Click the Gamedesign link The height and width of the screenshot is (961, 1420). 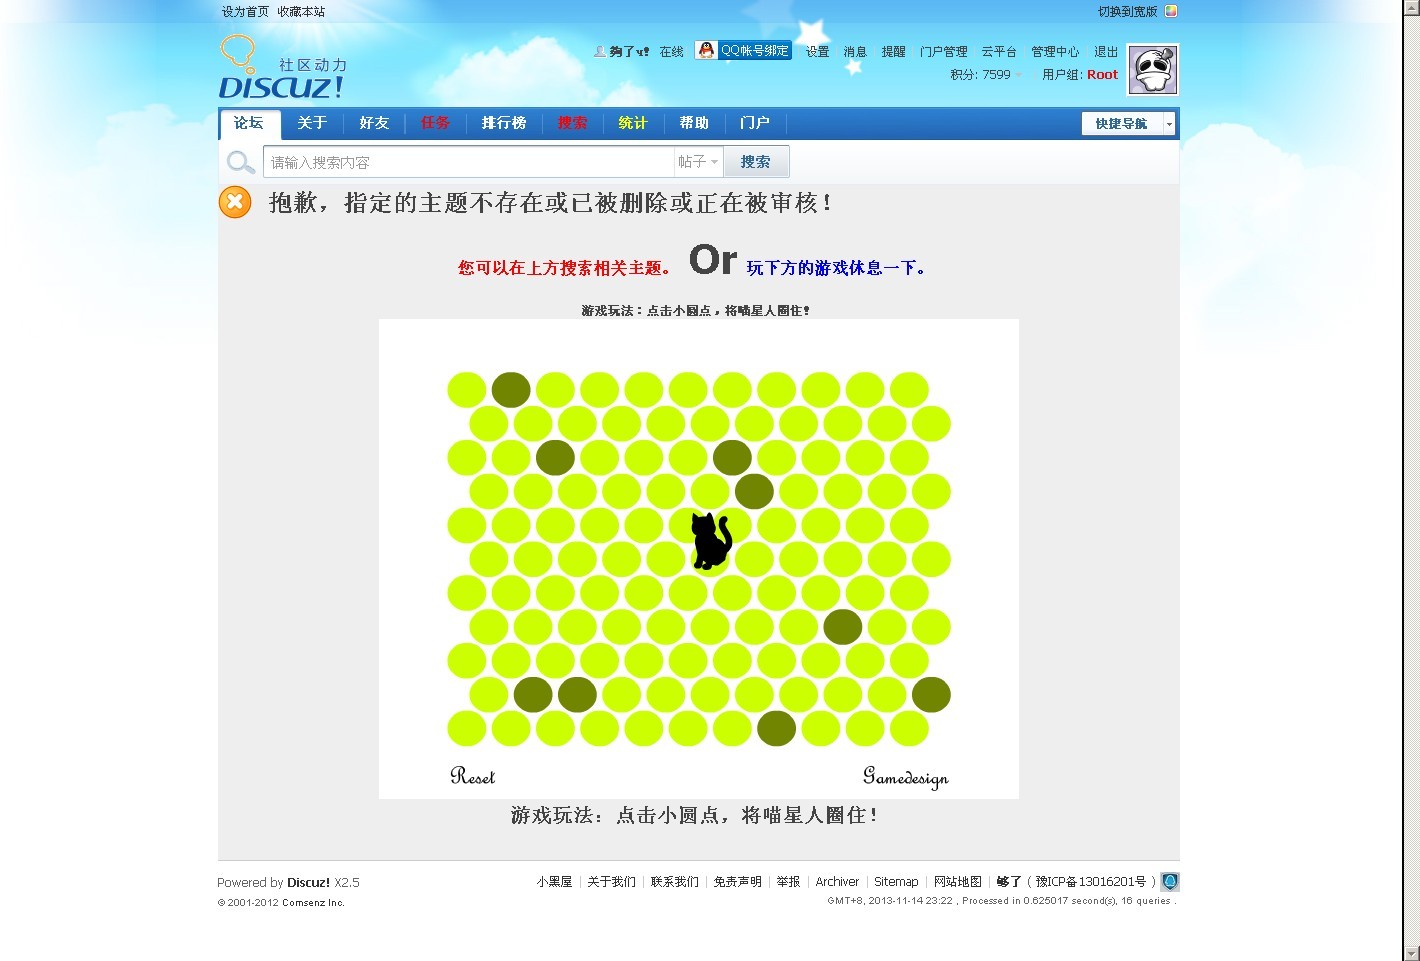906,778
